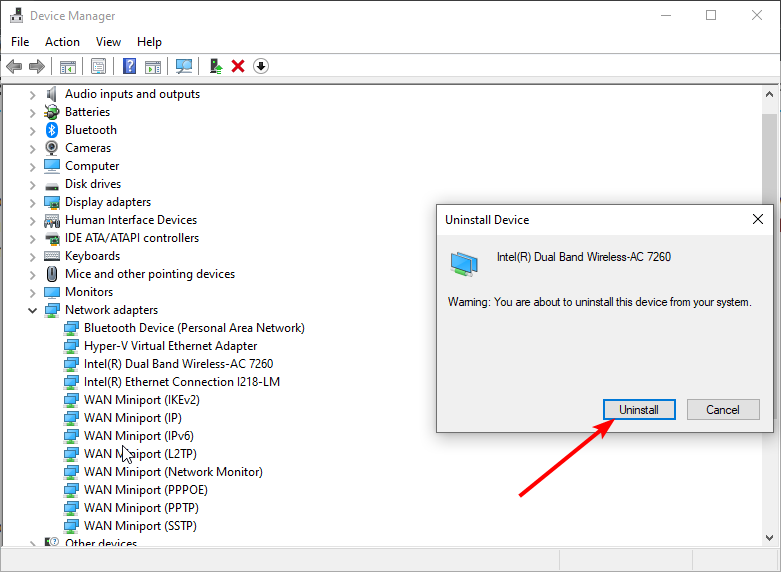
Task: Click the Device Manager title bar icon
Action: 16,16
